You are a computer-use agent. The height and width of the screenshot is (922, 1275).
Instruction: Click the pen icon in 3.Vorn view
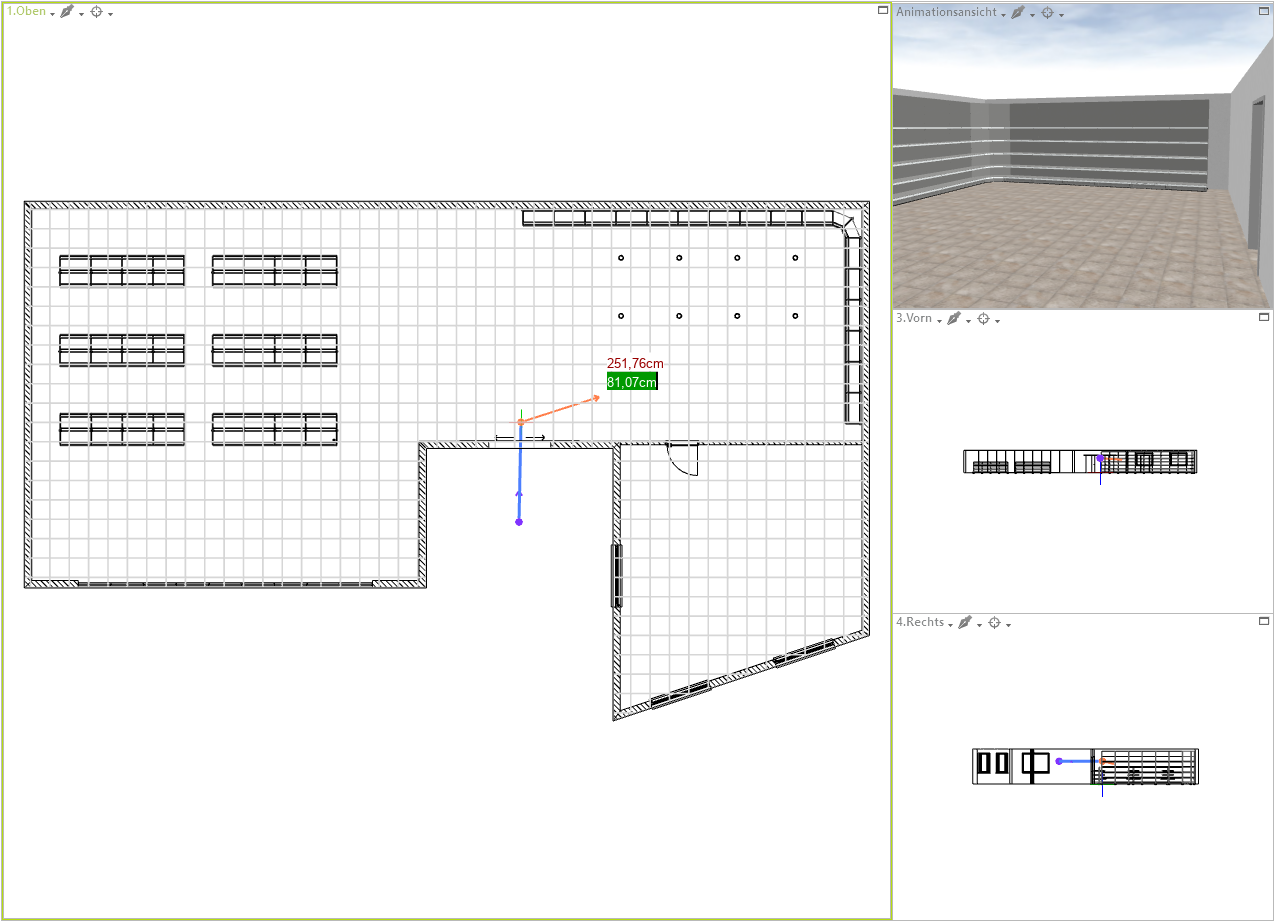click(954, 318)
